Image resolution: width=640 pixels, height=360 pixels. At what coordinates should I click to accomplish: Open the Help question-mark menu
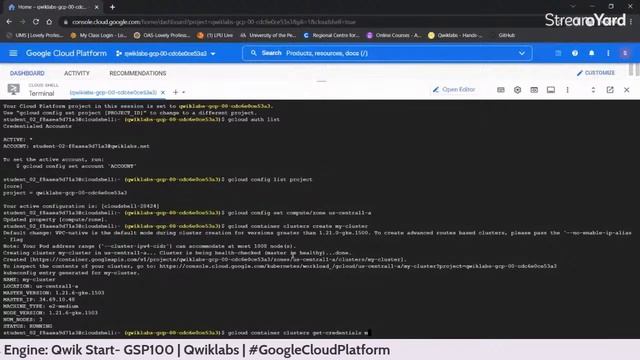[x=575, y=53]
